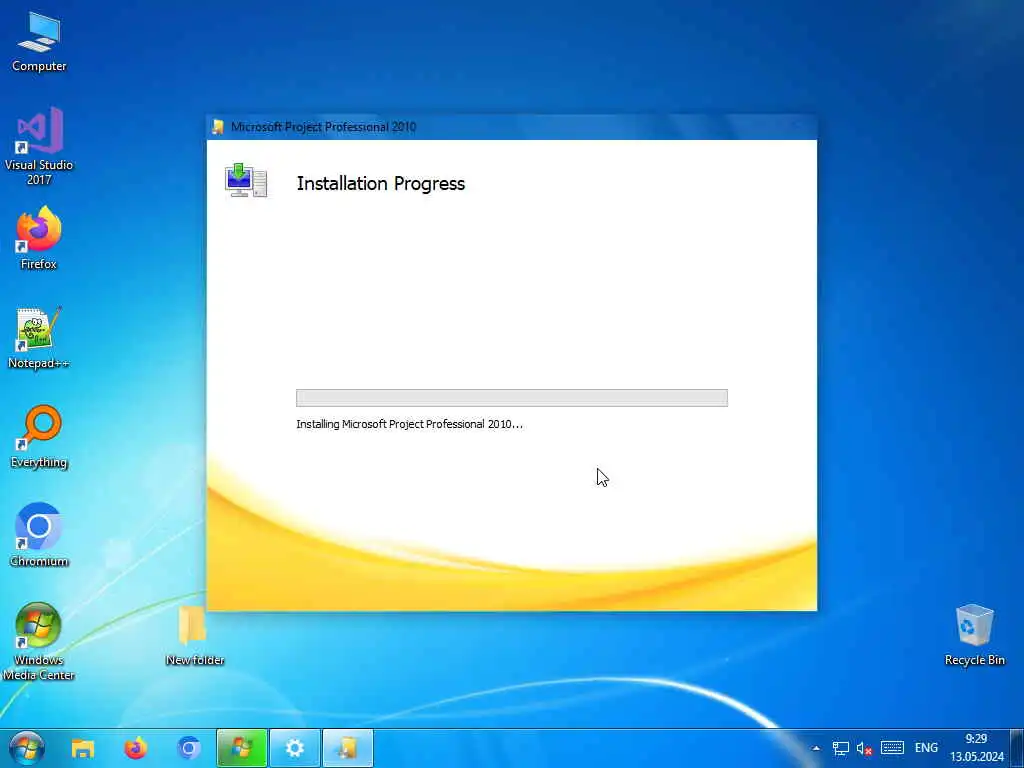The height and width of the screenshot is (768, 1024).
Task: Open File Explorer from the taskbar
Action: point(83,748)
